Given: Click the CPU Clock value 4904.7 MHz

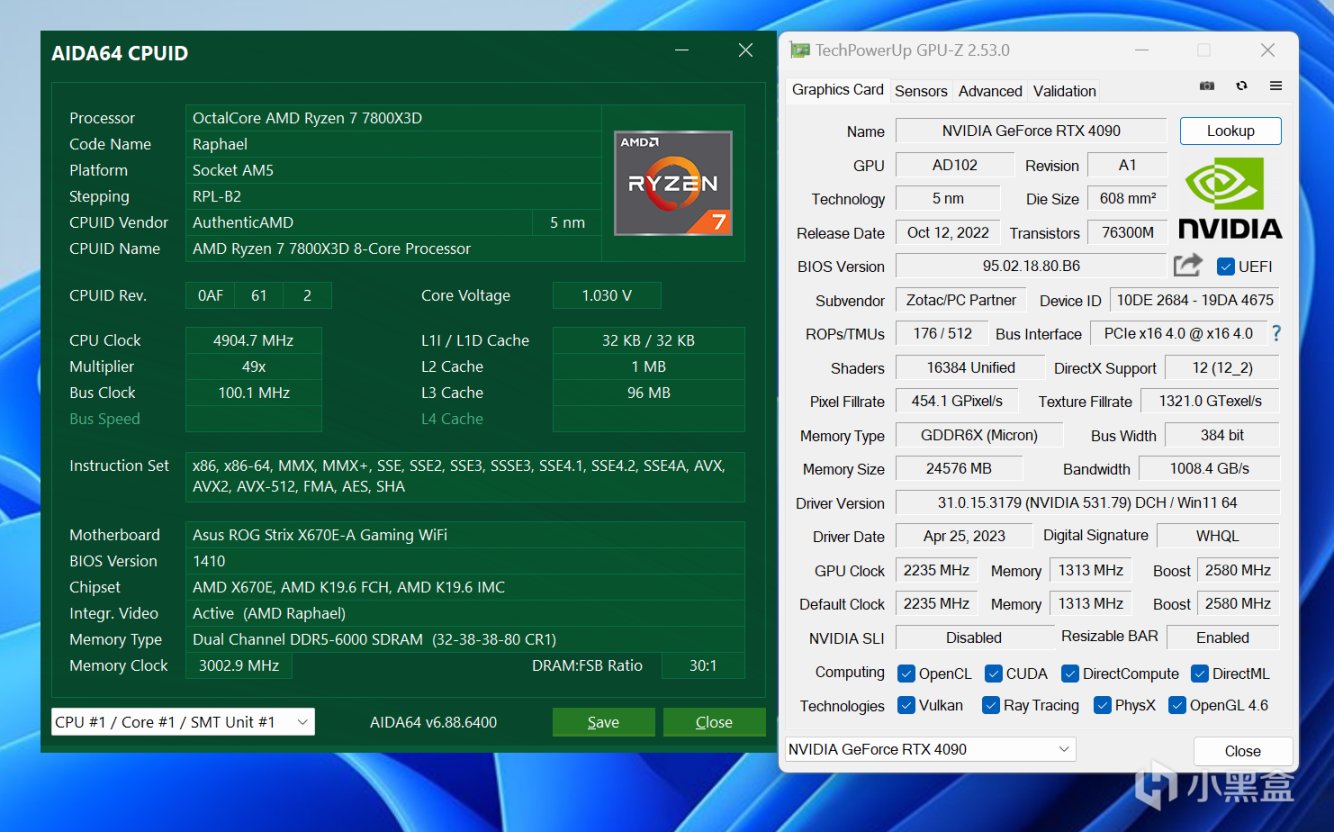Looking at the screenshot, I should click(x=253, y=340).
